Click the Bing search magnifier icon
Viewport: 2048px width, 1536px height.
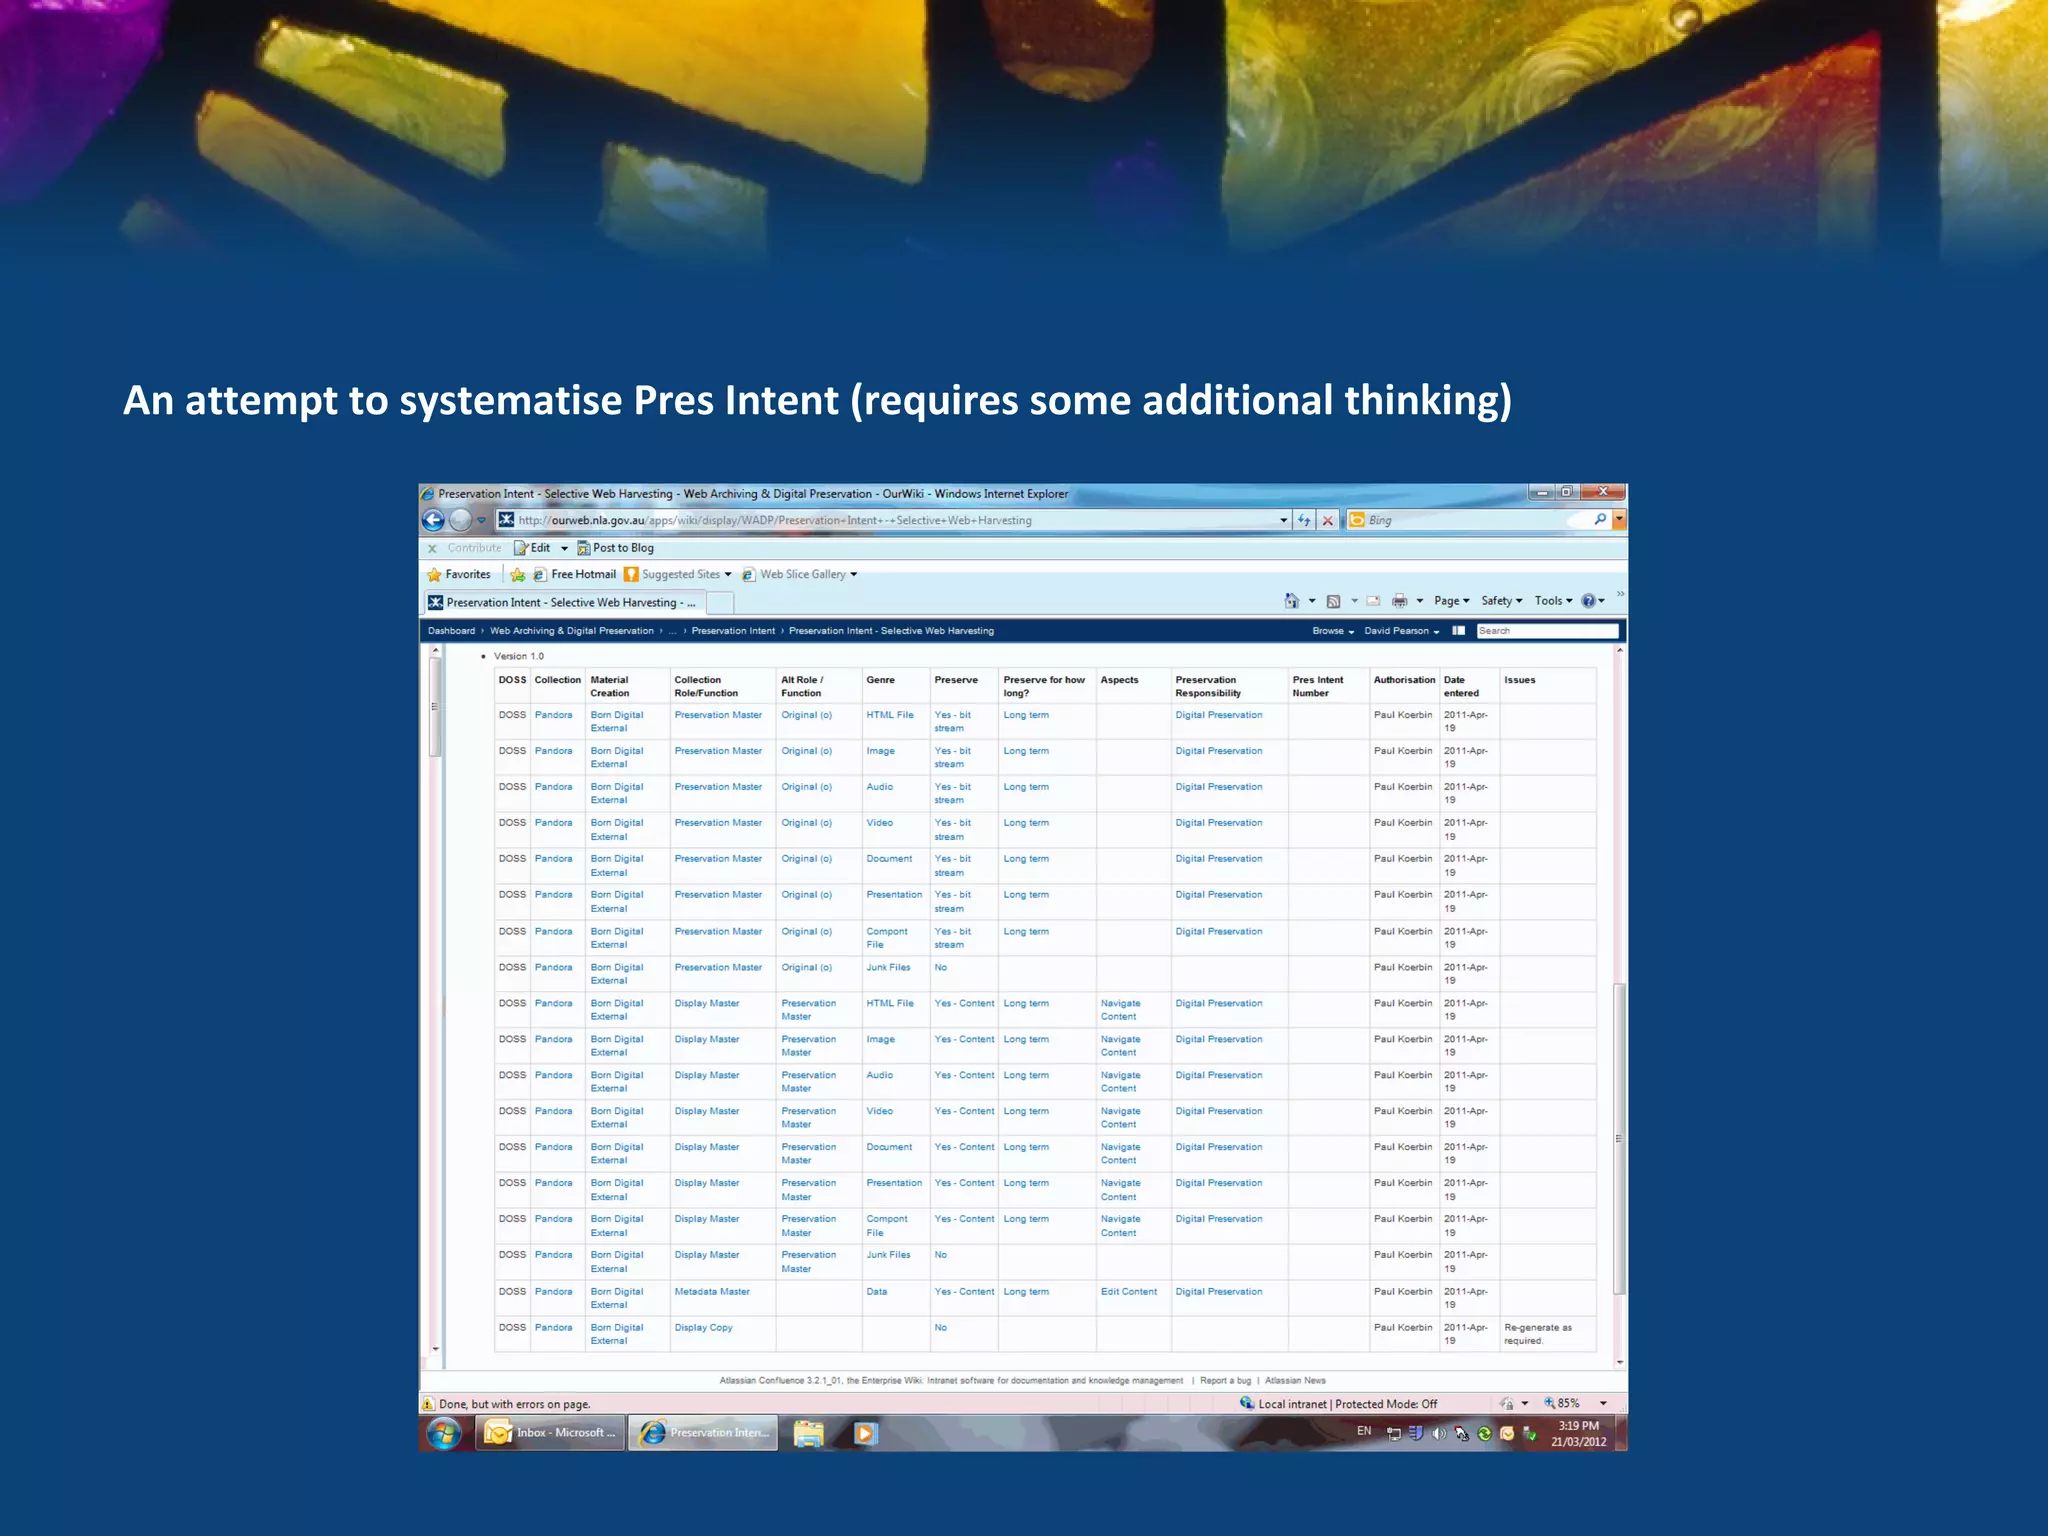point(1600,519)
